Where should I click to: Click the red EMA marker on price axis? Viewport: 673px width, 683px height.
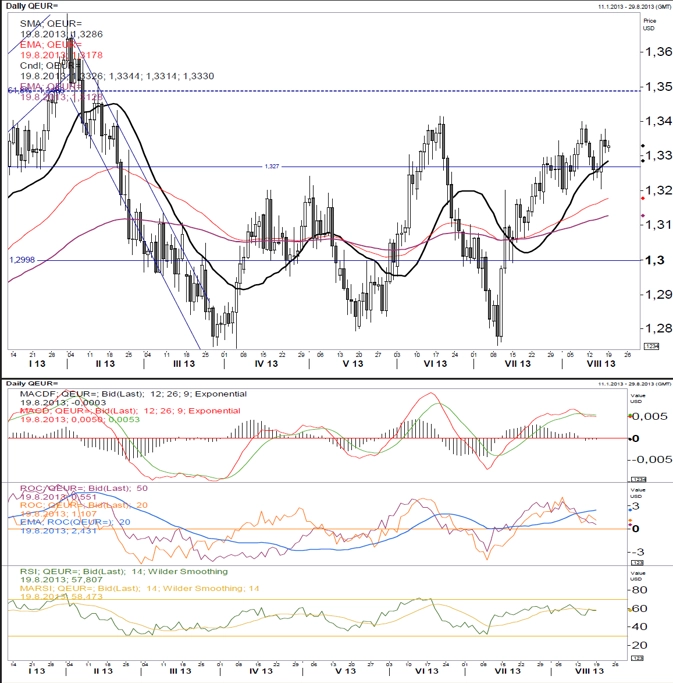[643, 199]
